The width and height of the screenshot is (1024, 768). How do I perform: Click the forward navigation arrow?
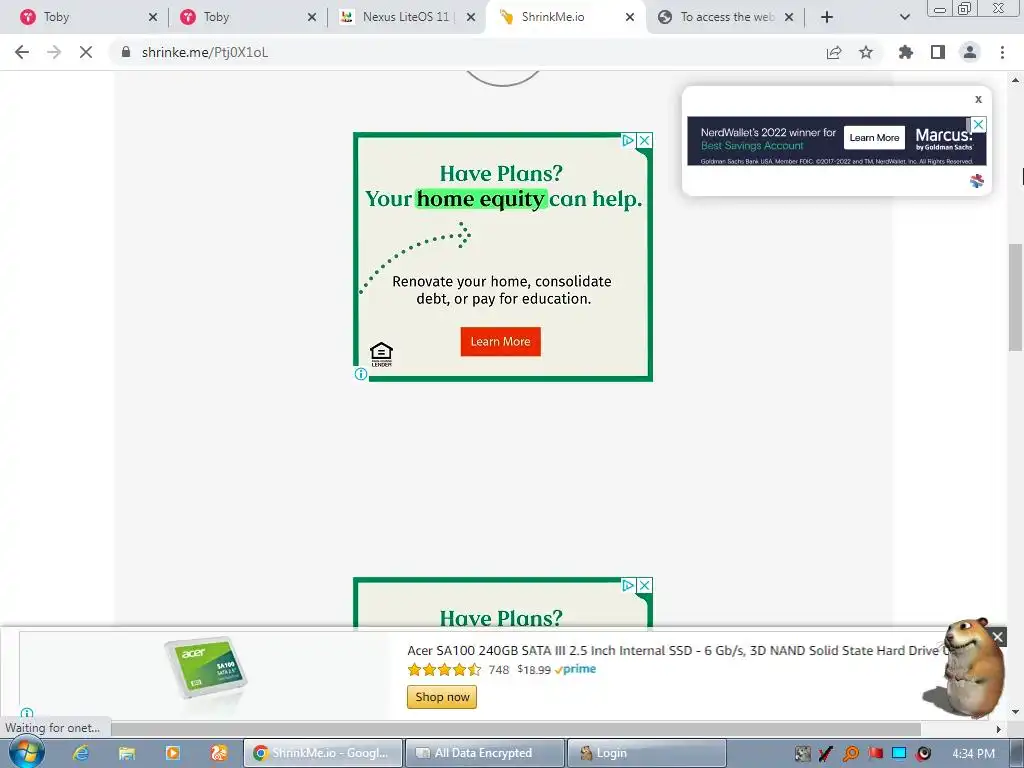54,52
